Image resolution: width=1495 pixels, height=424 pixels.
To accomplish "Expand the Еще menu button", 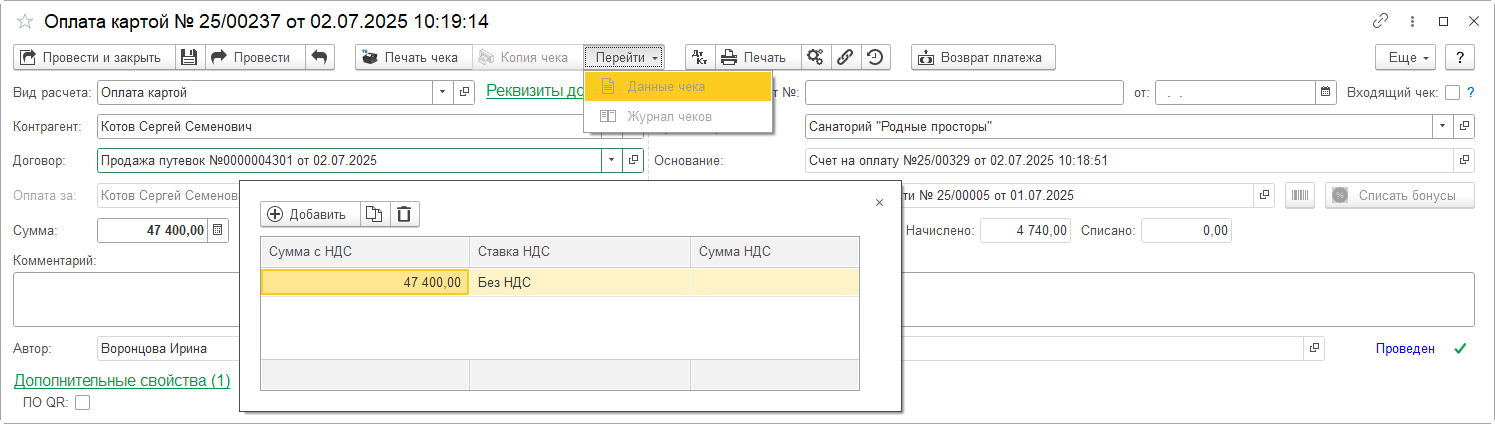I will click(x=1406, y=57).
